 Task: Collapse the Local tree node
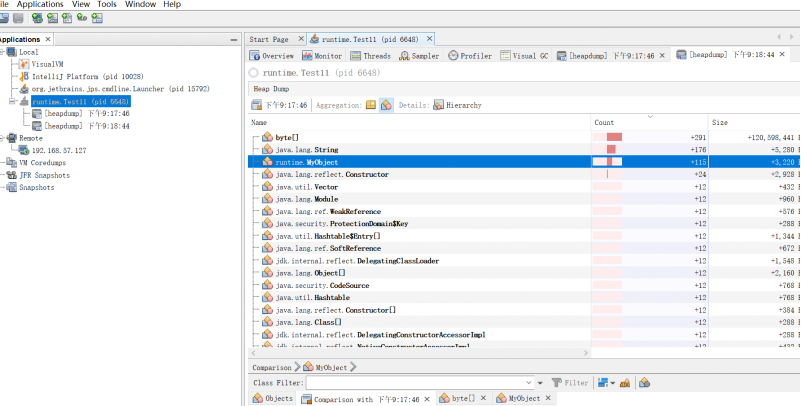point(2,52)
